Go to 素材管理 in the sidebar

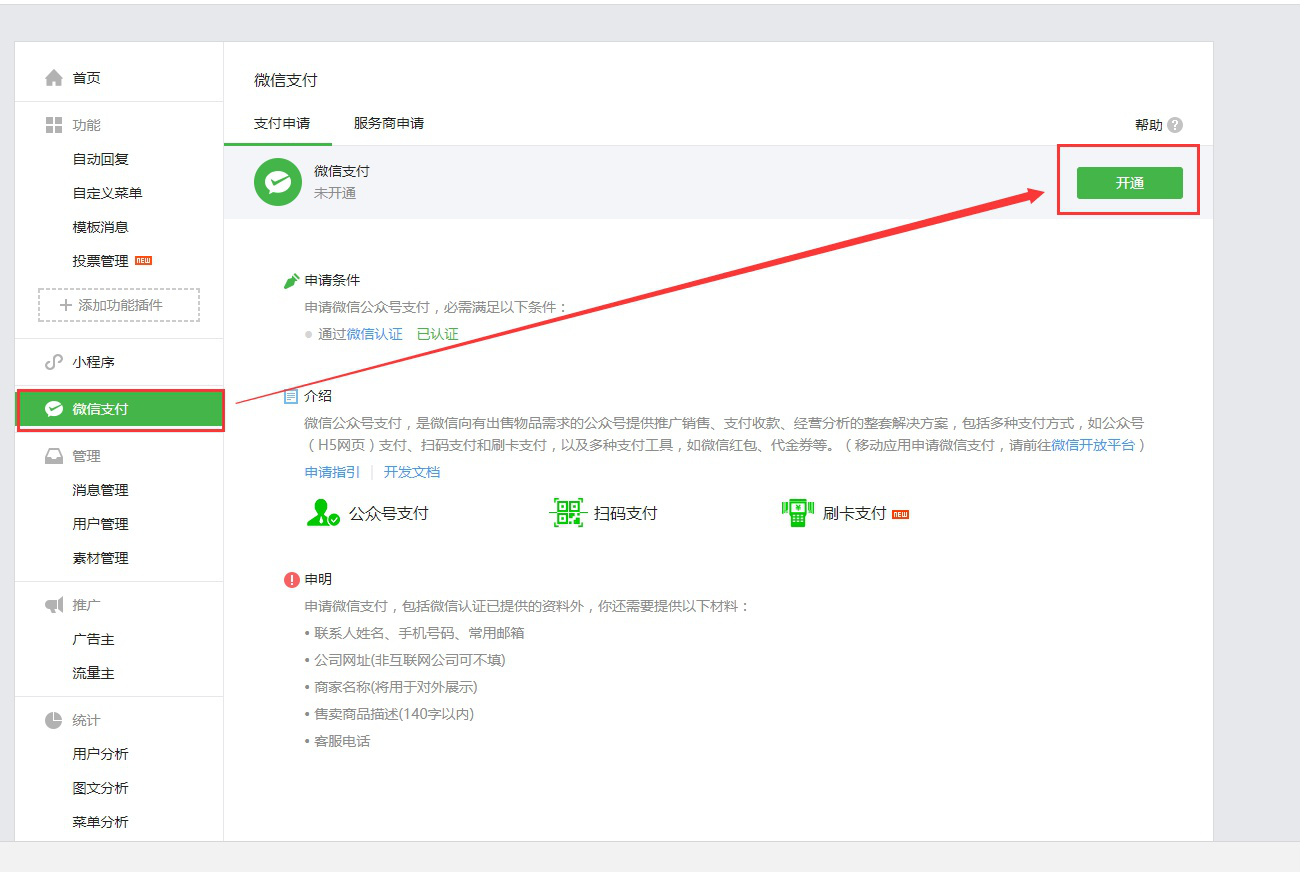(101, 558)
